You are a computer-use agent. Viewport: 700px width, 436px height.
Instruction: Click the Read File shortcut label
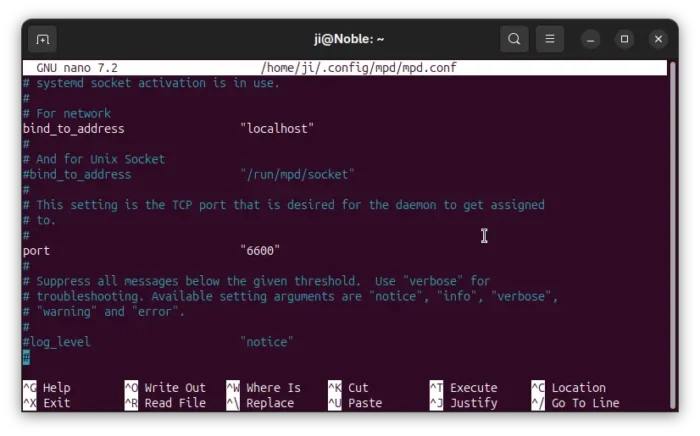pyautogui.click(x=174, y=403)
